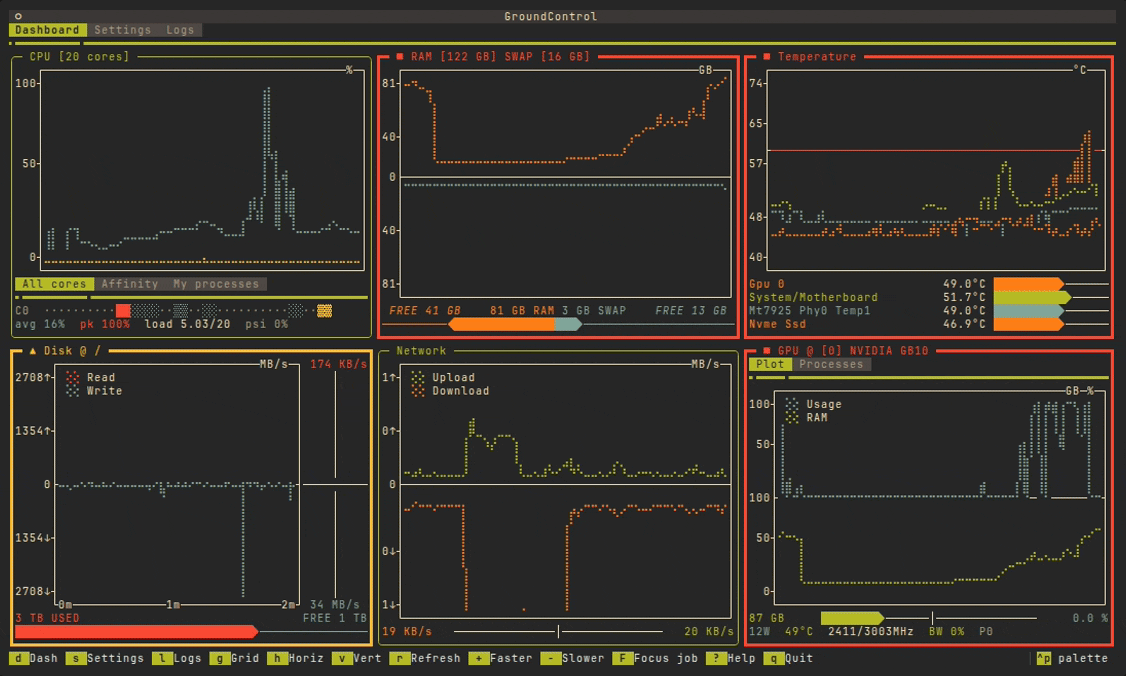Viewport: 1126px width, 676px height.
Task: Select the All cores tab
Action: point(54,284)
